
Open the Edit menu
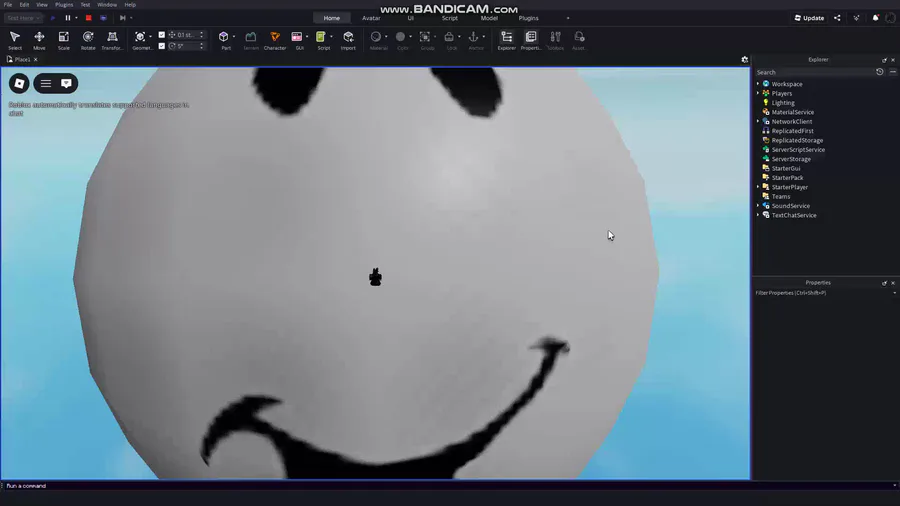pyautogui.click(x=24, y=5)
